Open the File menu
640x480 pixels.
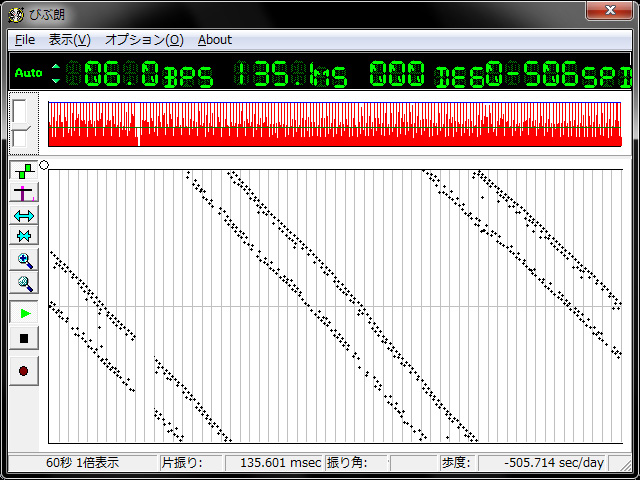click(25, 40)
